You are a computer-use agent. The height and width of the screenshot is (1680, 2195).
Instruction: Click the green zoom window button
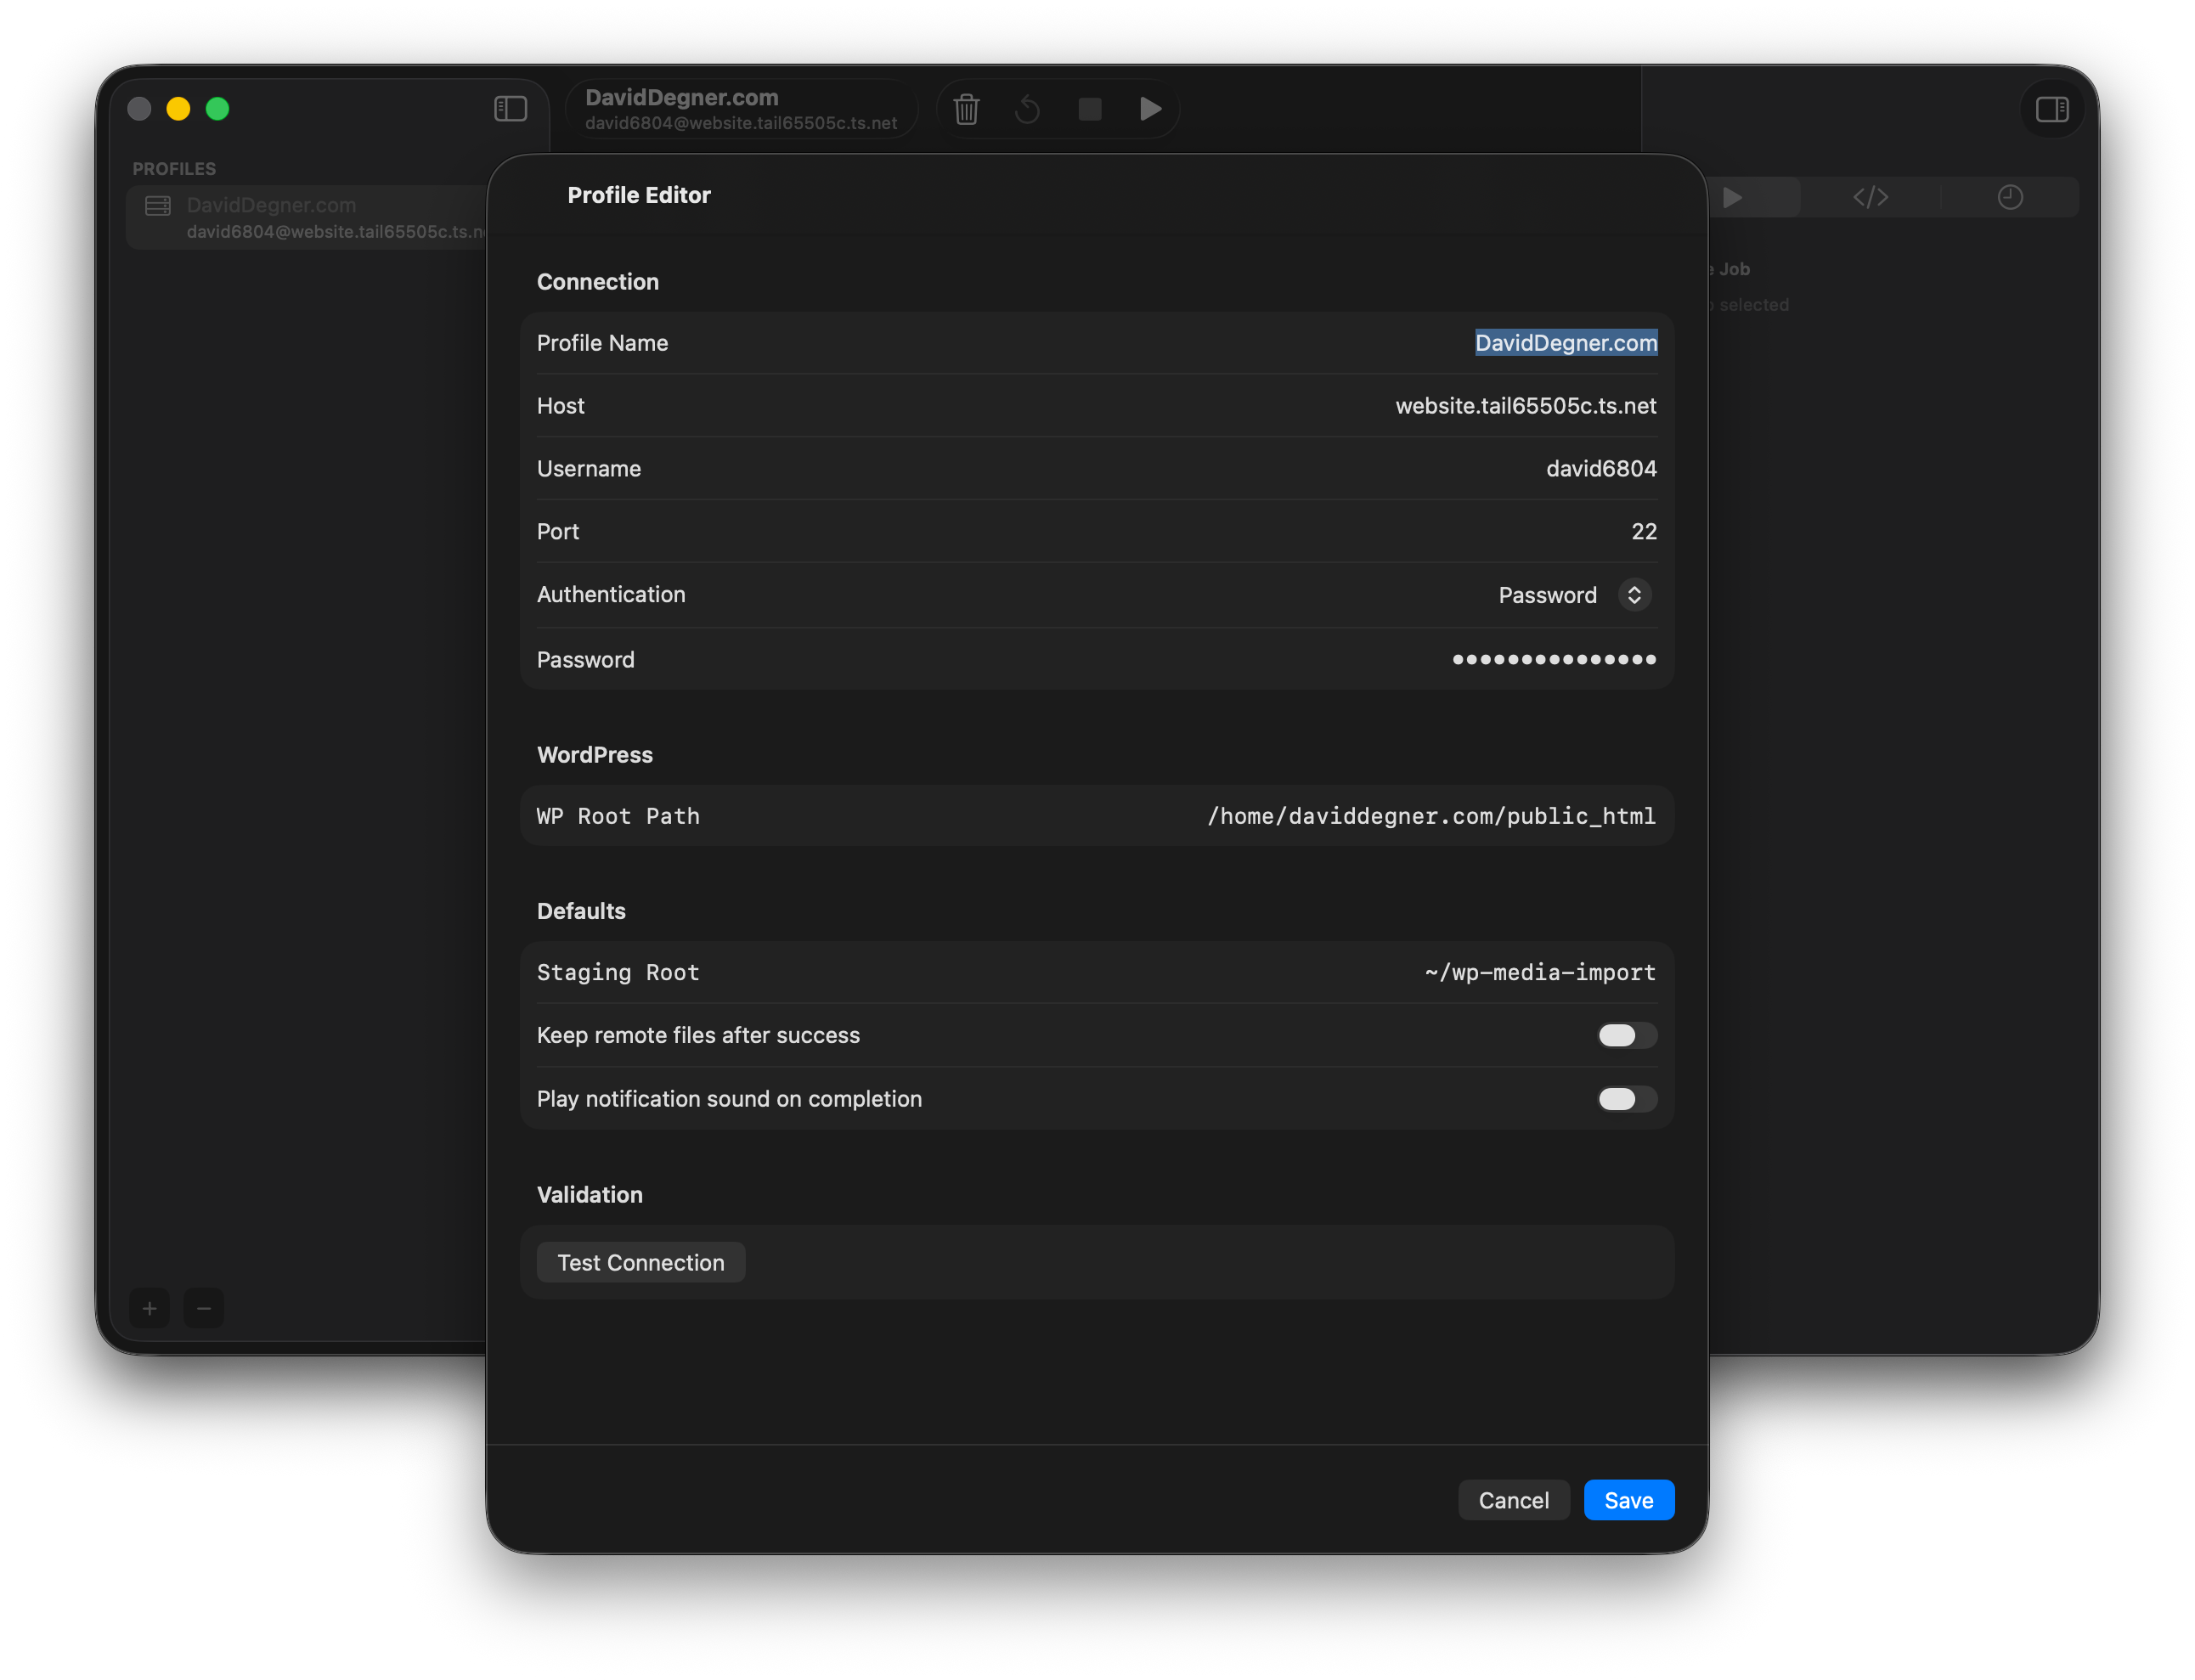point(217,108)
